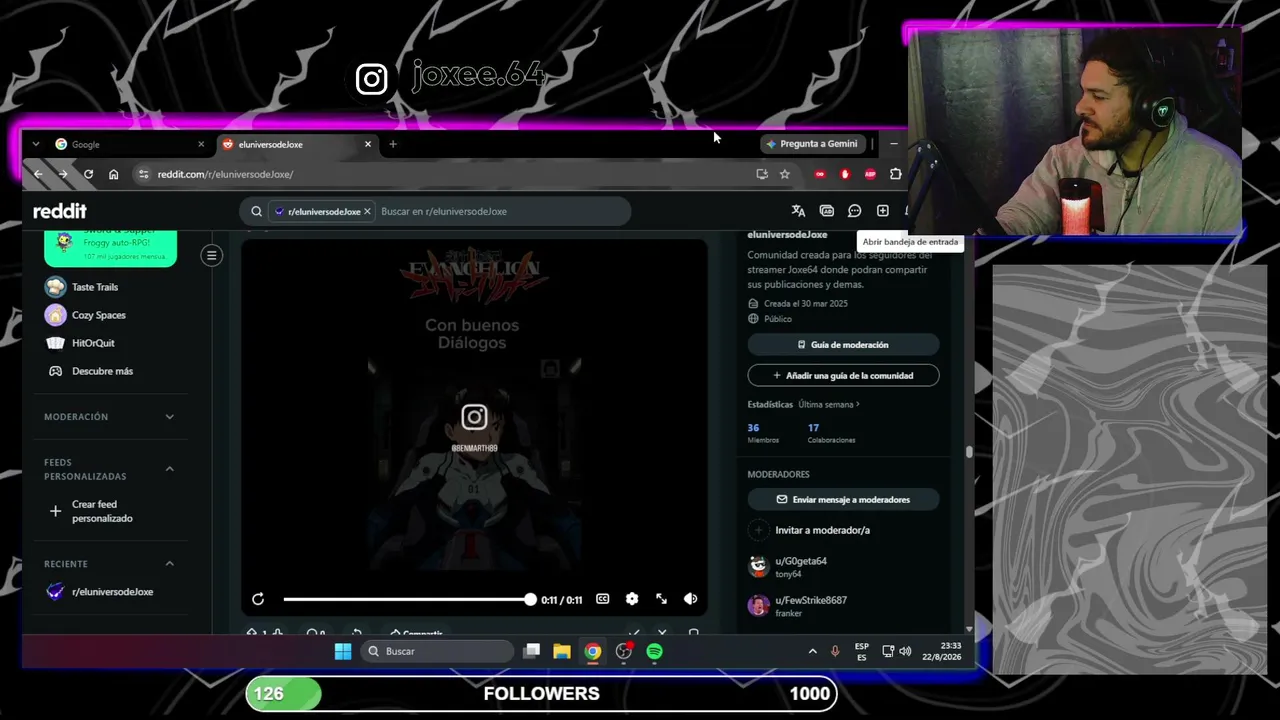Click the install app icon in address bar
Image resolution: width=1280 pixels, height=720 pixels.
pyautogui.click(x=762, y=174)
